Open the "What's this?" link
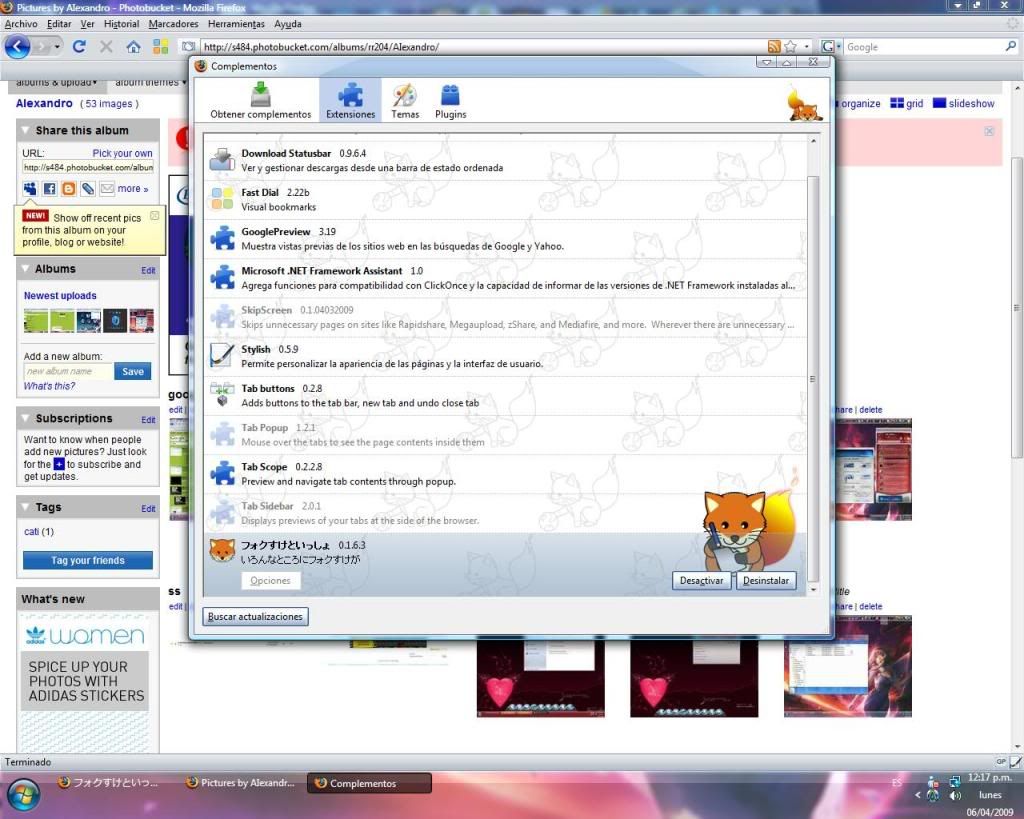1024x819 pixels. [49, 386]
